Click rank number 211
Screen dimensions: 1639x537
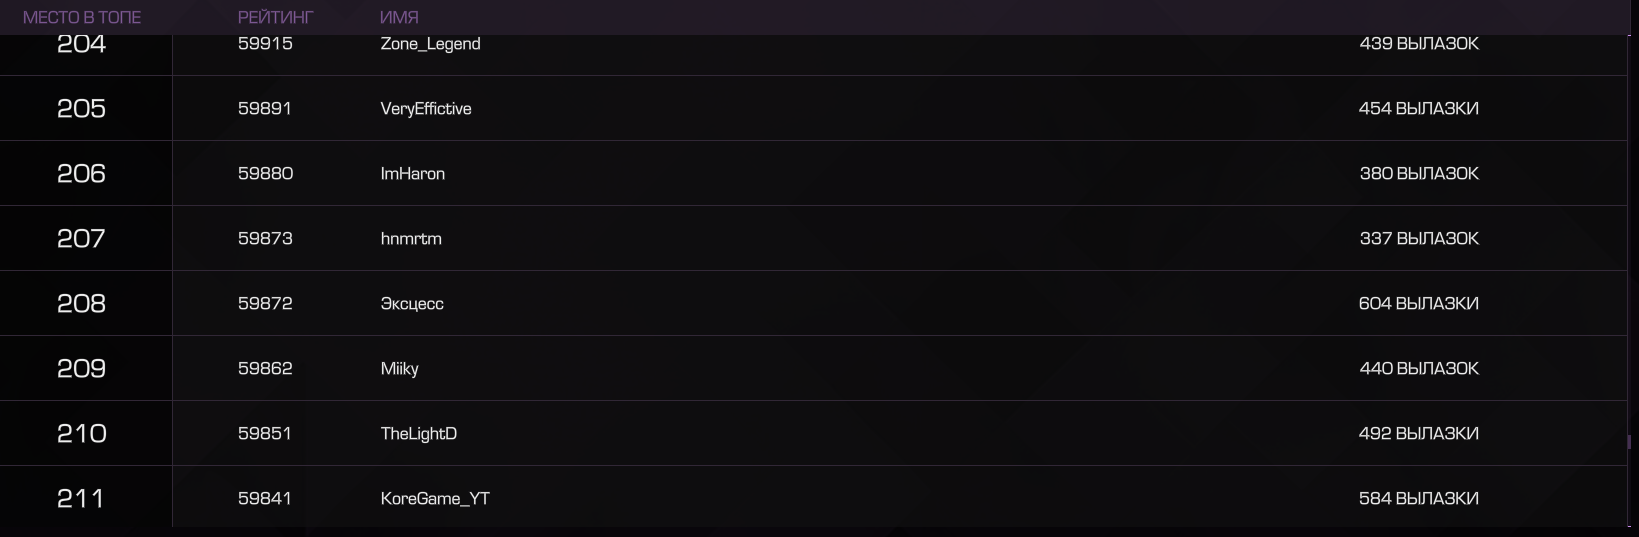[x=80, y=499]
